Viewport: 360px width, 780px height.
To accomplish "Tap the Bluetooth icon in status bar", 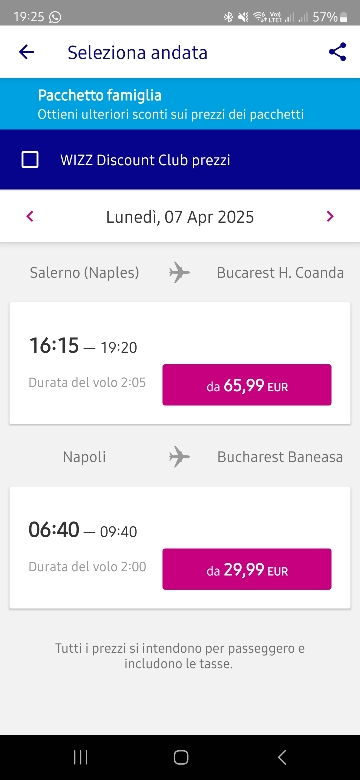I will (228, 17).
